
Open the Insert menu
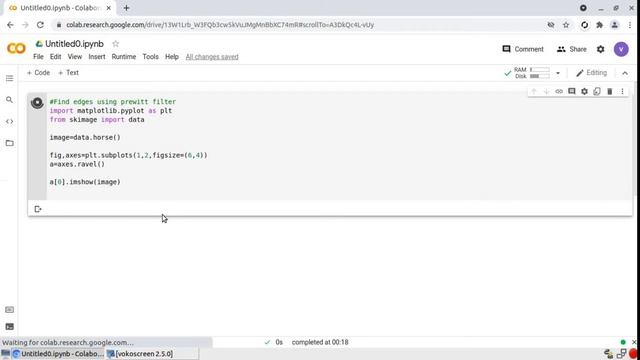[97, 57]
